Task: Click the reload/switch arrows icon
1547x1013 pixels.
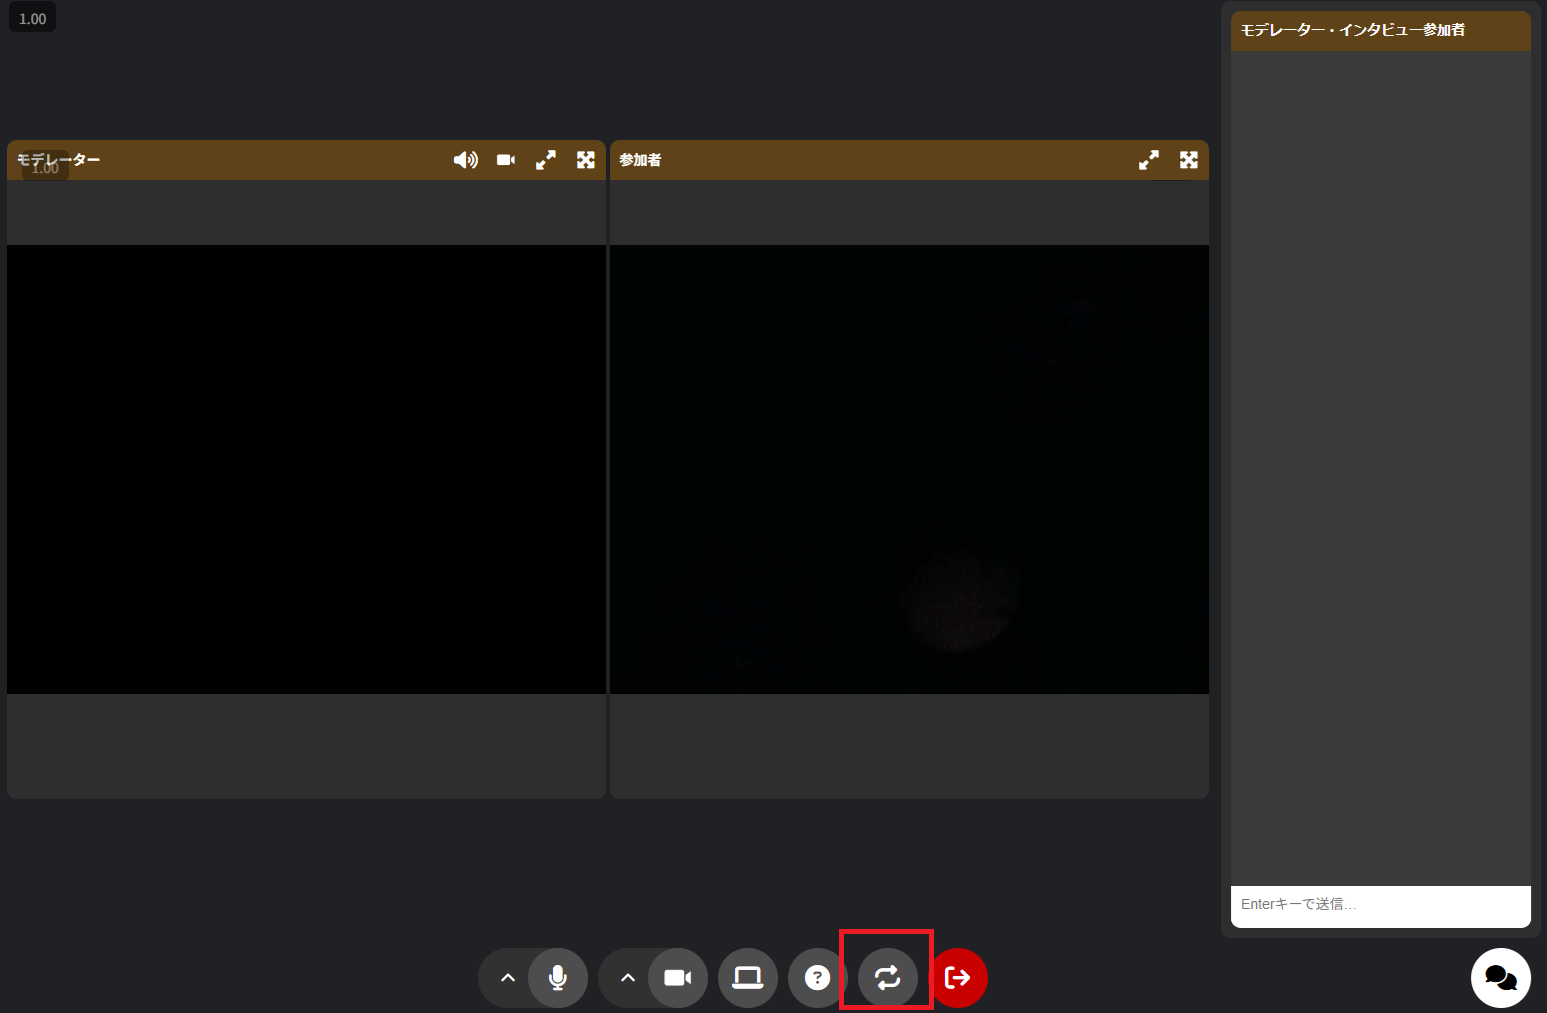Action: (x=887, y=977)
